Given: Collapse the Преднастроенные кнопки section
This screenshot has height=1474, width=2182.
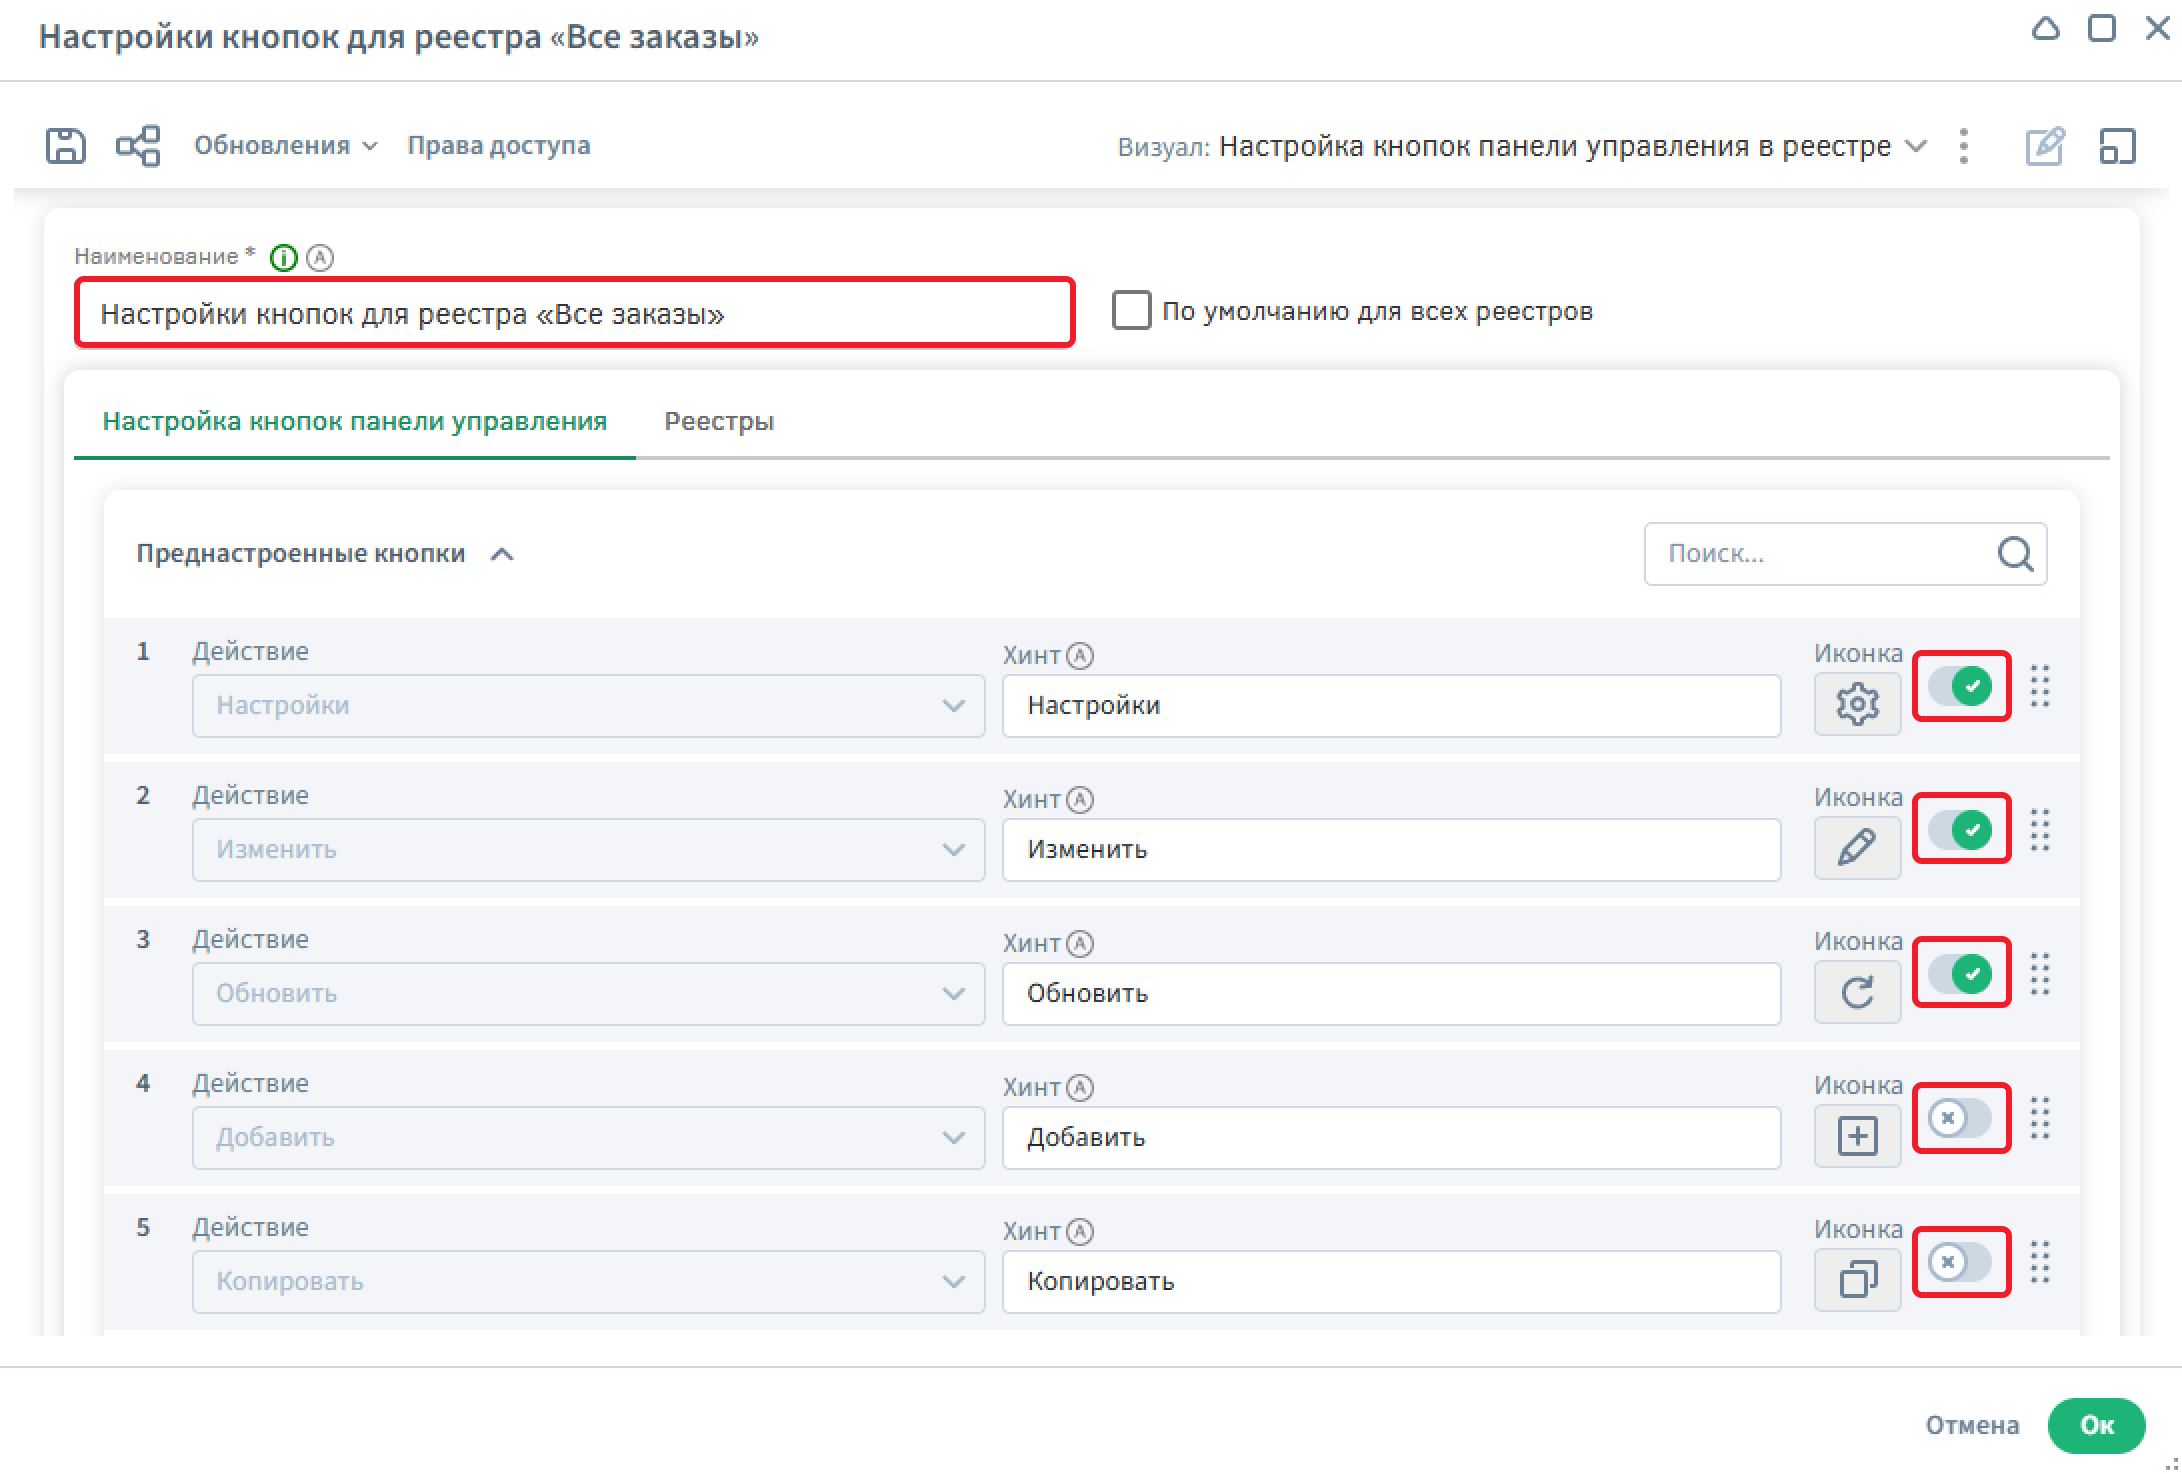Looking at the screenshot, I should pyautogui.click(x=502, y=554).
